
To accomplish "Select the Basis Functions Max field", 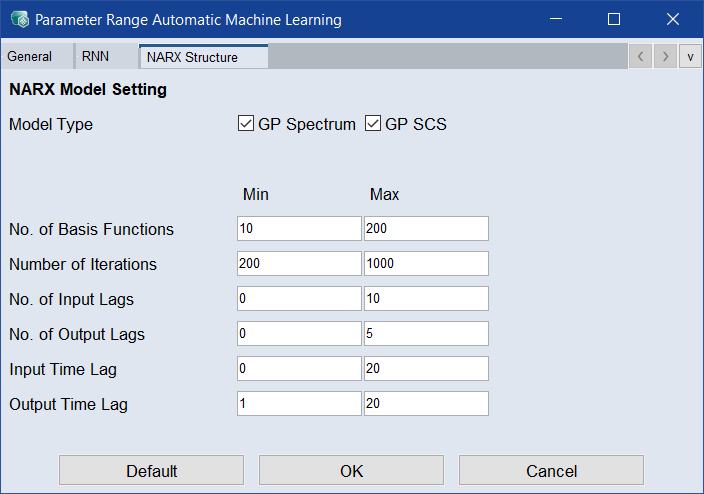I will tap(426, 228).
